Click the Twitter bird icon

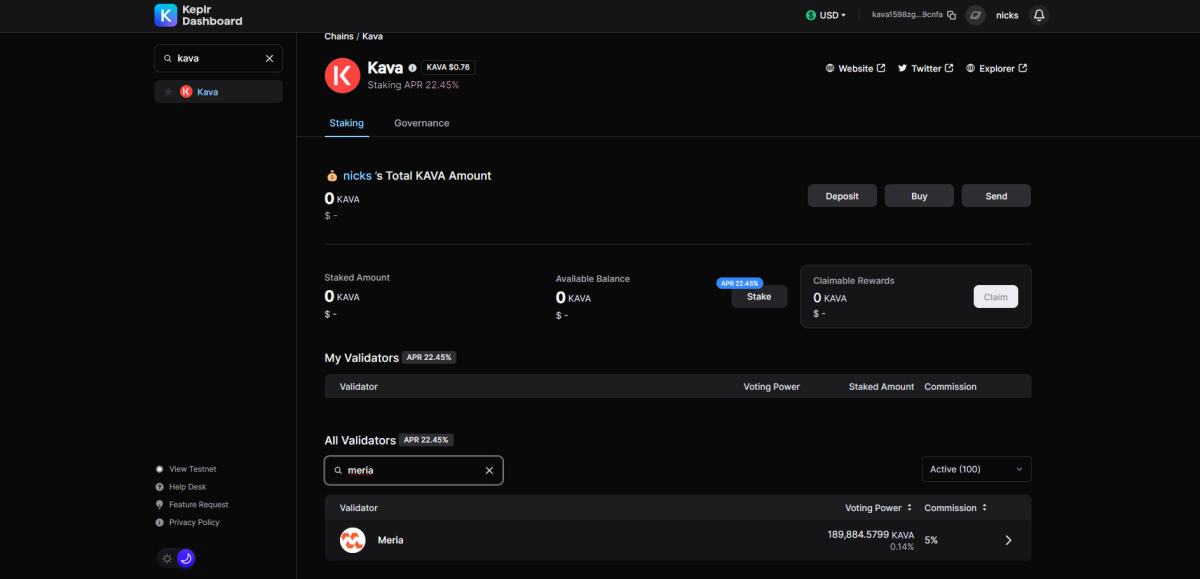902,68
